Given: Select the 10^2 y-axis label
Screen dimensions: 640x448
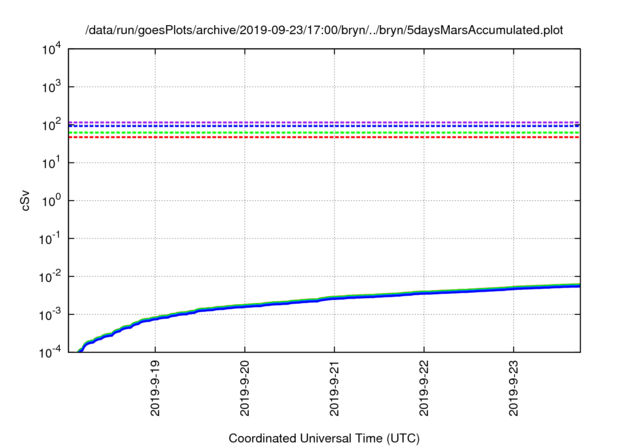Looking at the screenshot, I should pos(51,124).
